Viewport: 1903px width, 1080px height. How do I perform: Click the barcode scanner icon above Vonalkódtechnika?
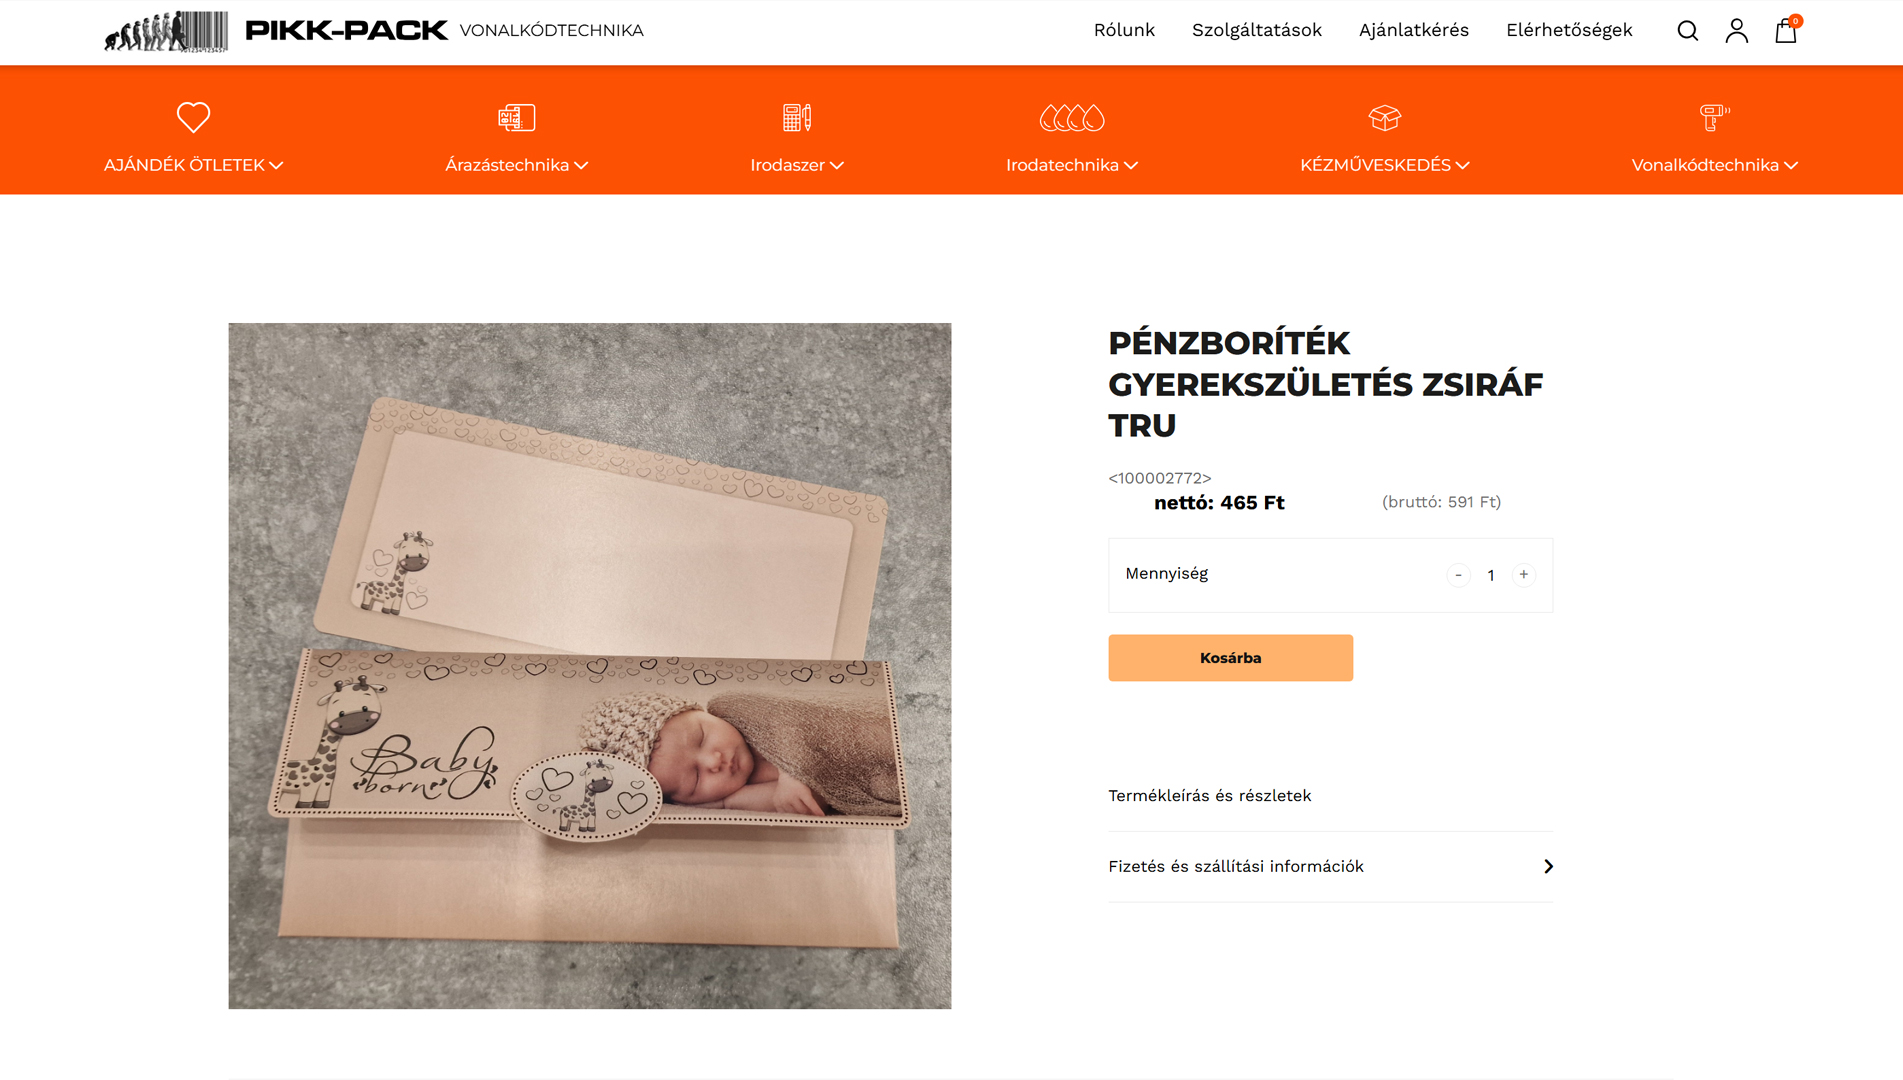(x=1714, y=117)
